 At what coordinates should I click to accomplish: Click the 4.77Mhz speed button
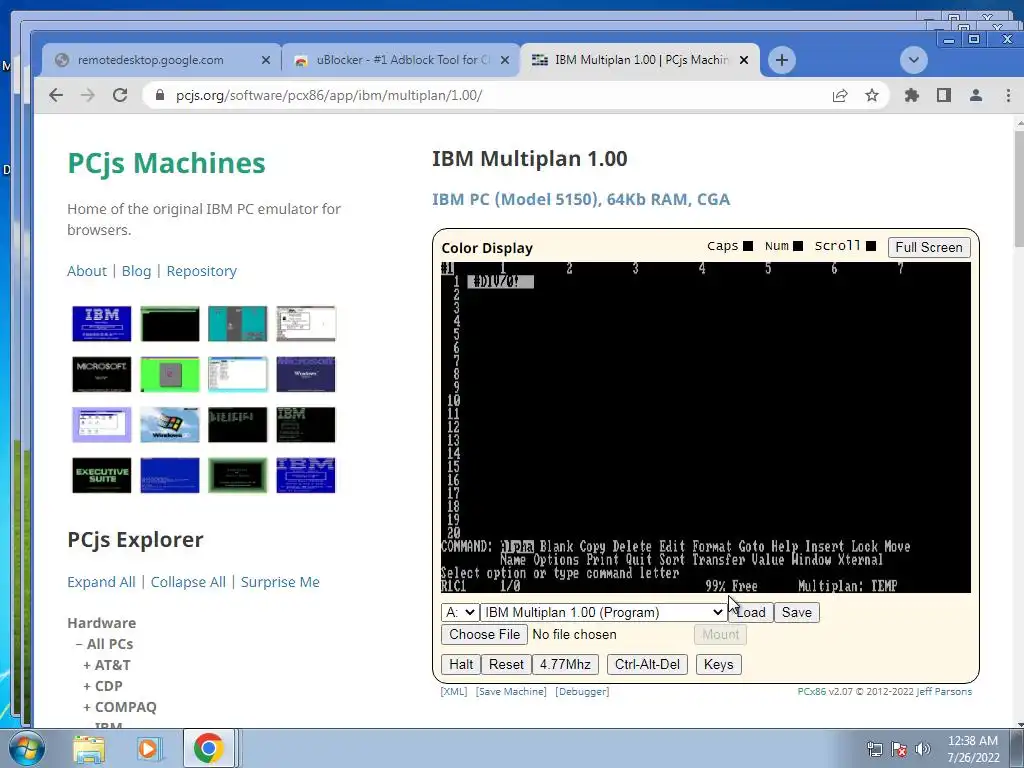click(566, 665)
